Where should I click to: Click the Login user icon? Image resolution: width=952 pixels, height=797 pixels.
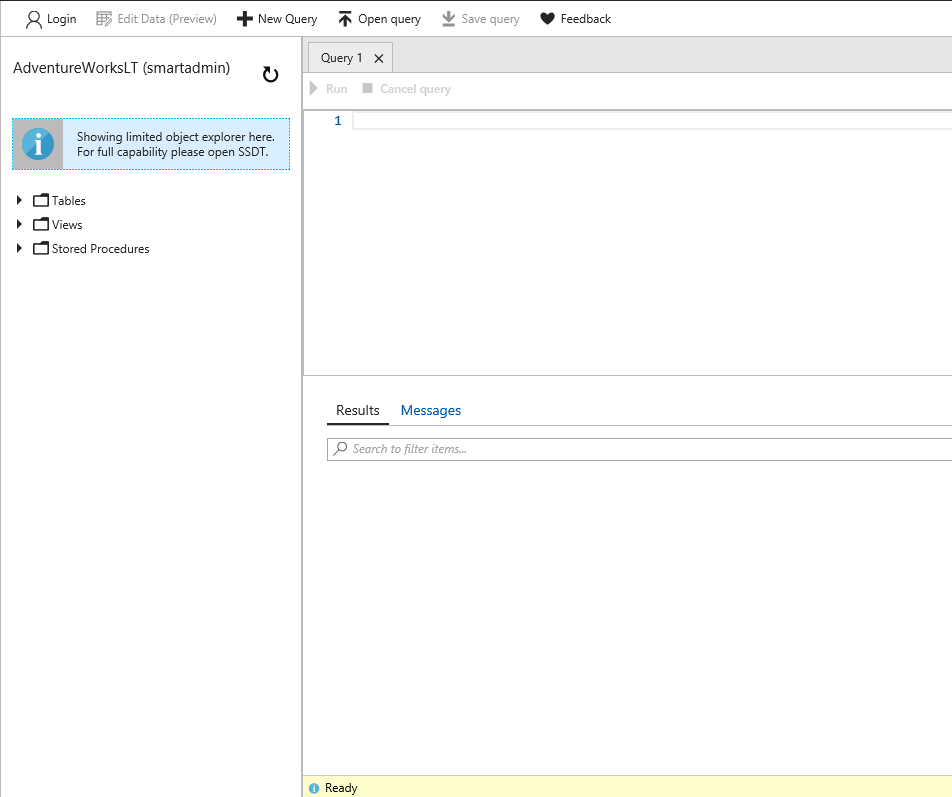tap(34, 19)
